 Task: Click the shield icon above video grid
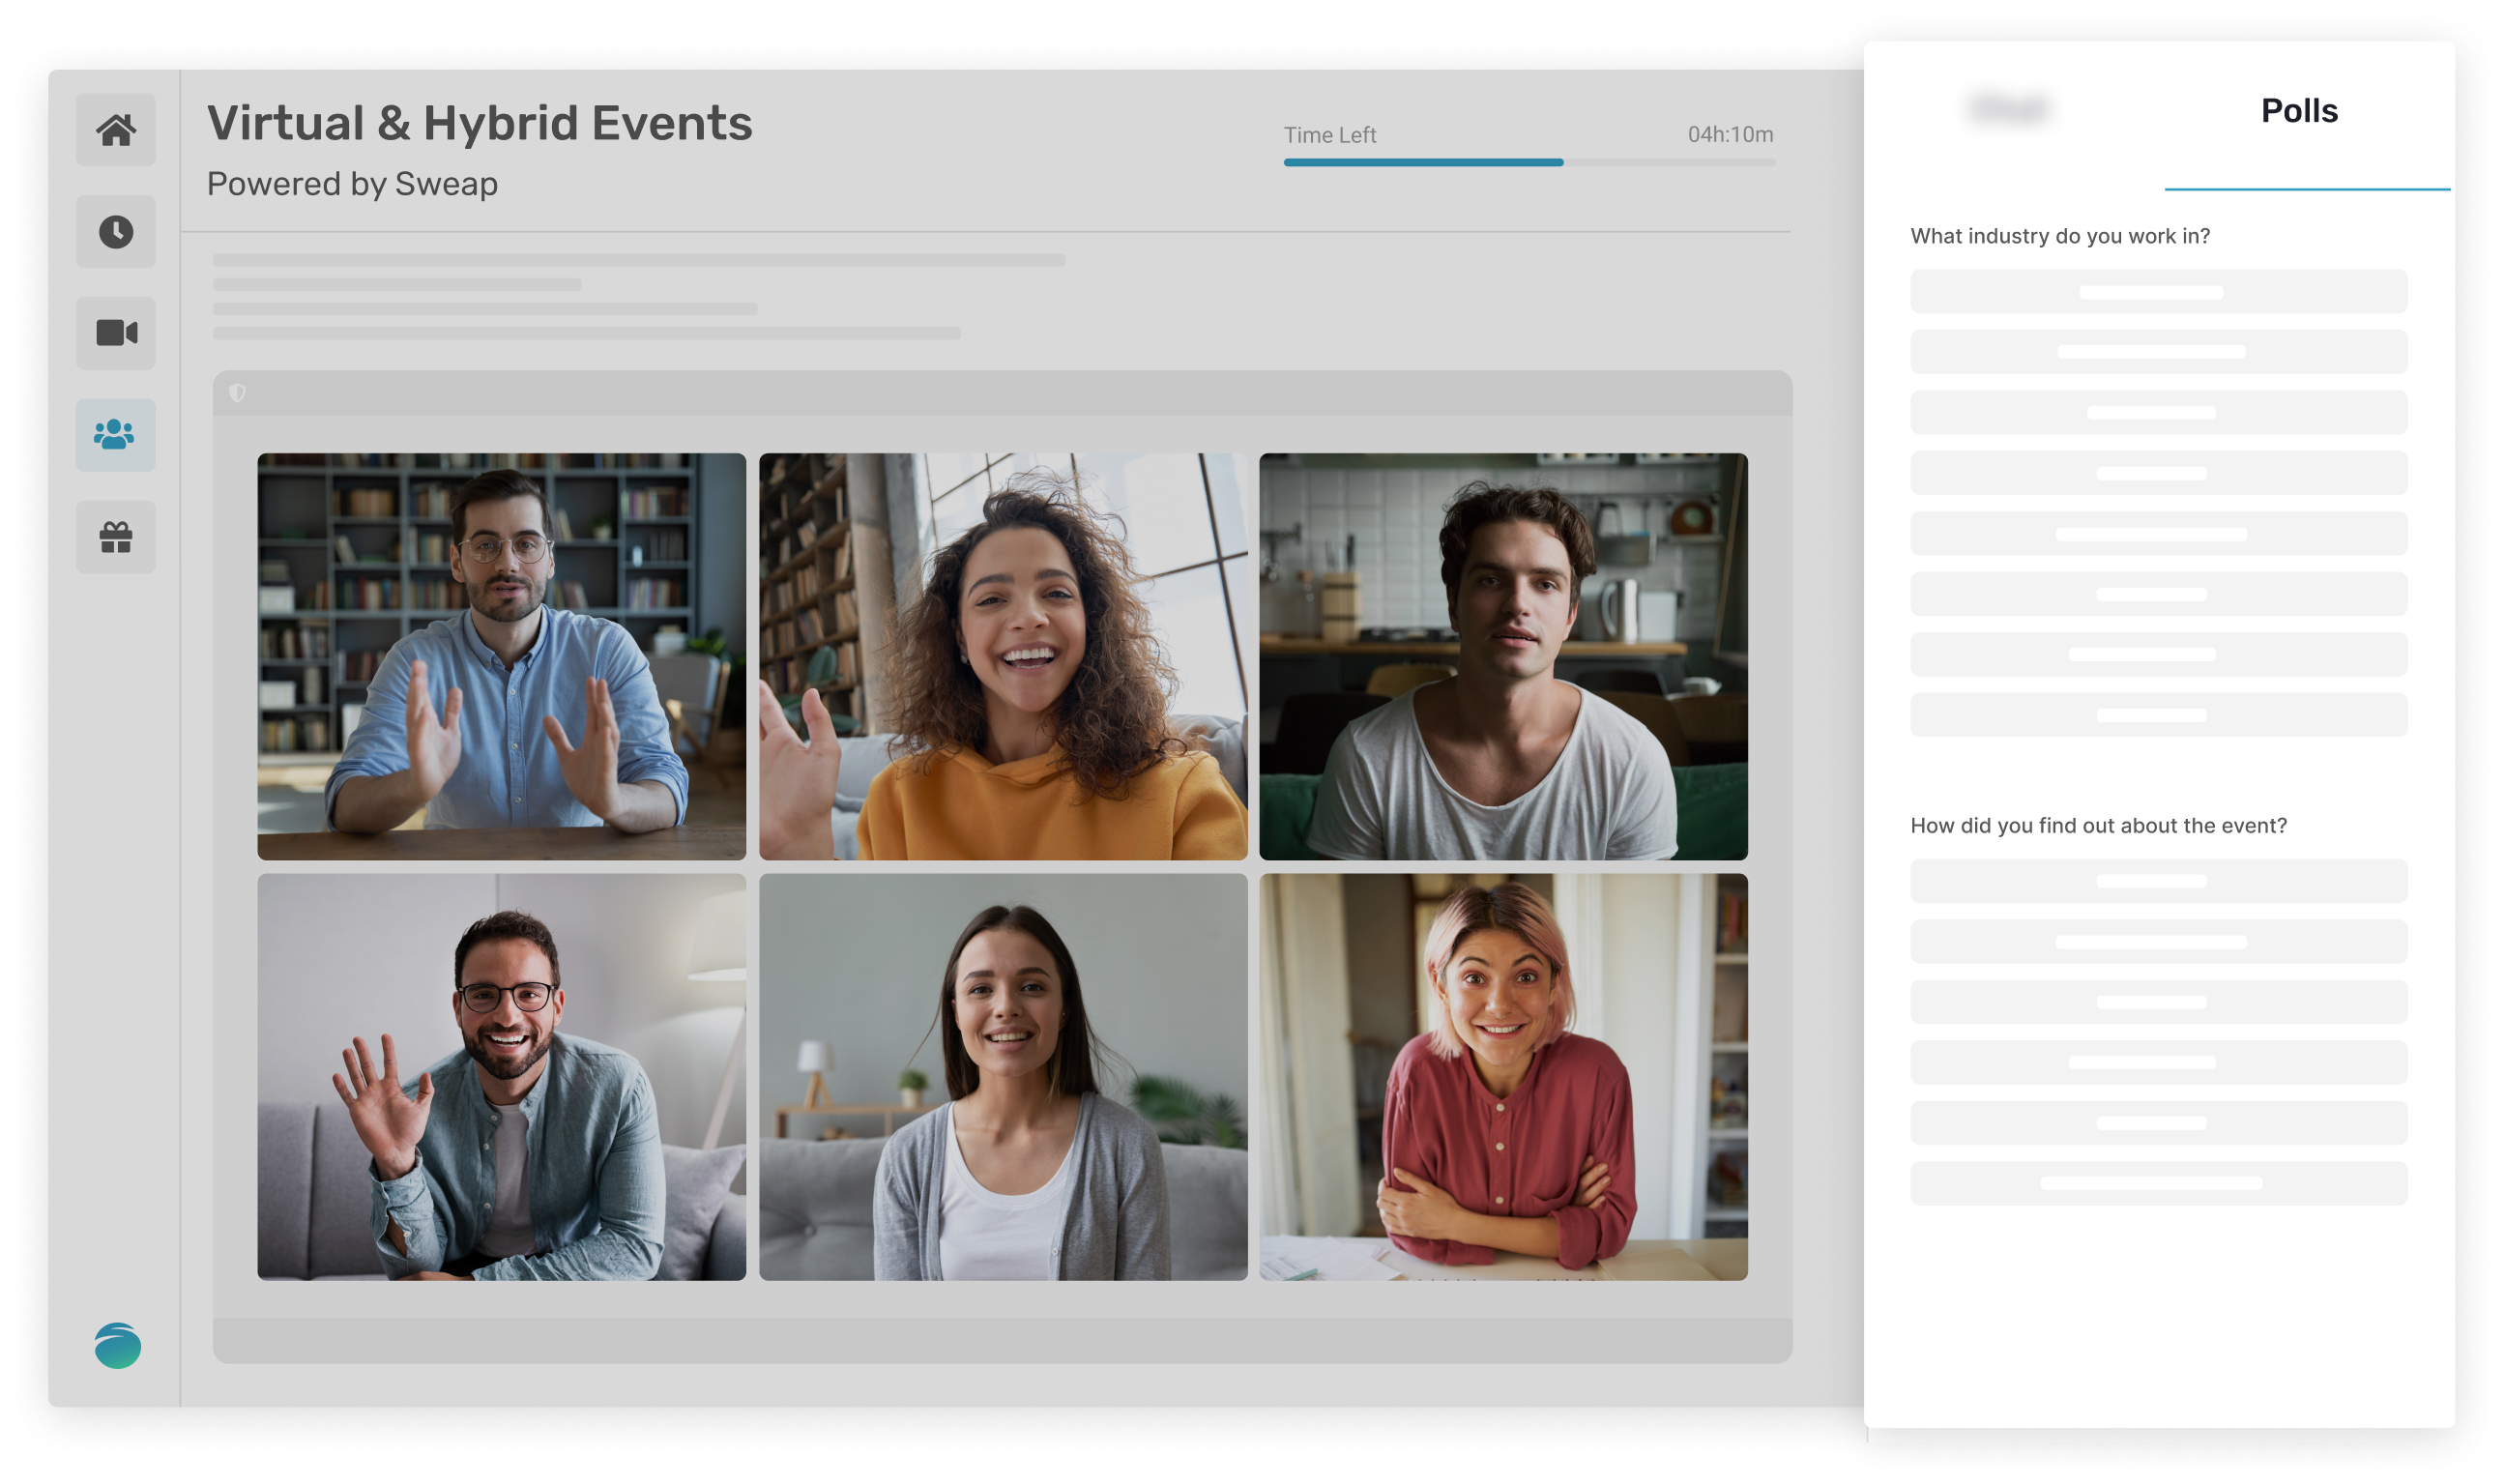[x=237, y=393]
